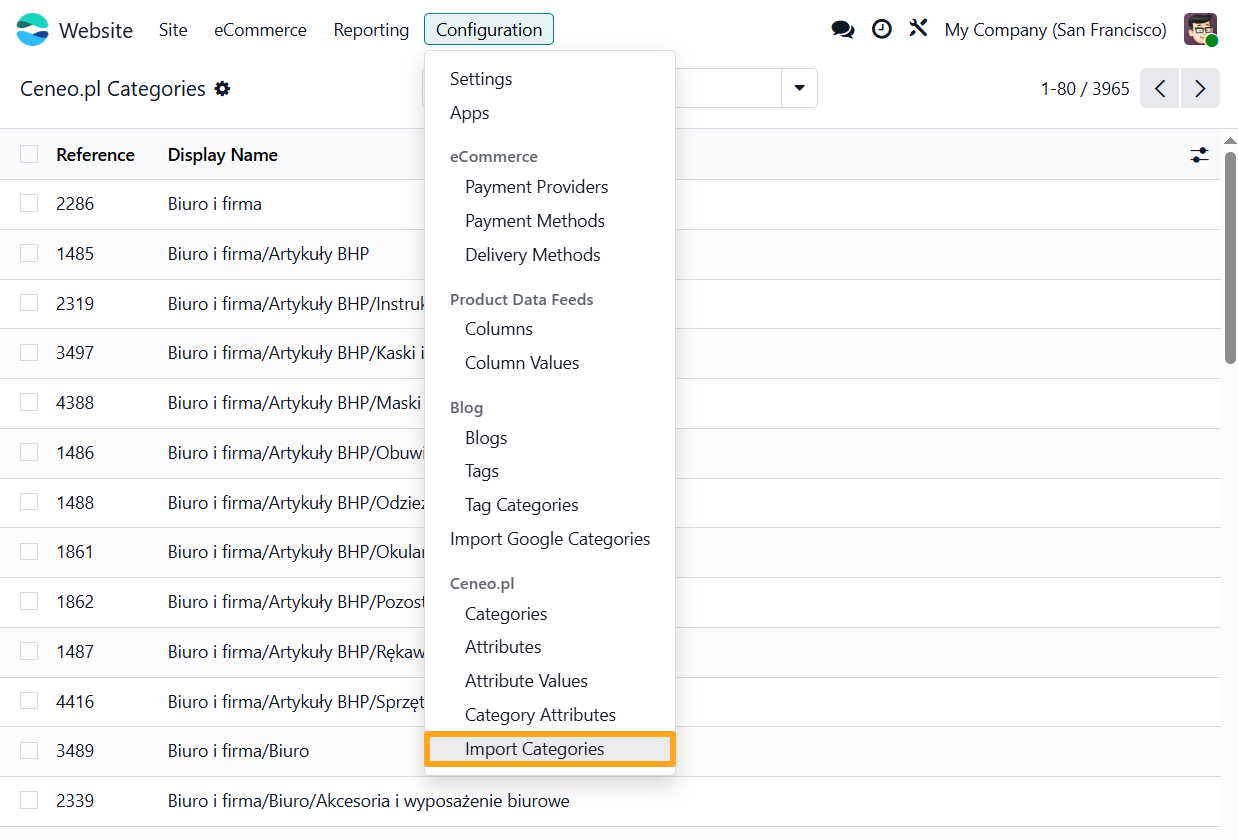
Task: Open Delivery Methods
Action: (533, 255)
